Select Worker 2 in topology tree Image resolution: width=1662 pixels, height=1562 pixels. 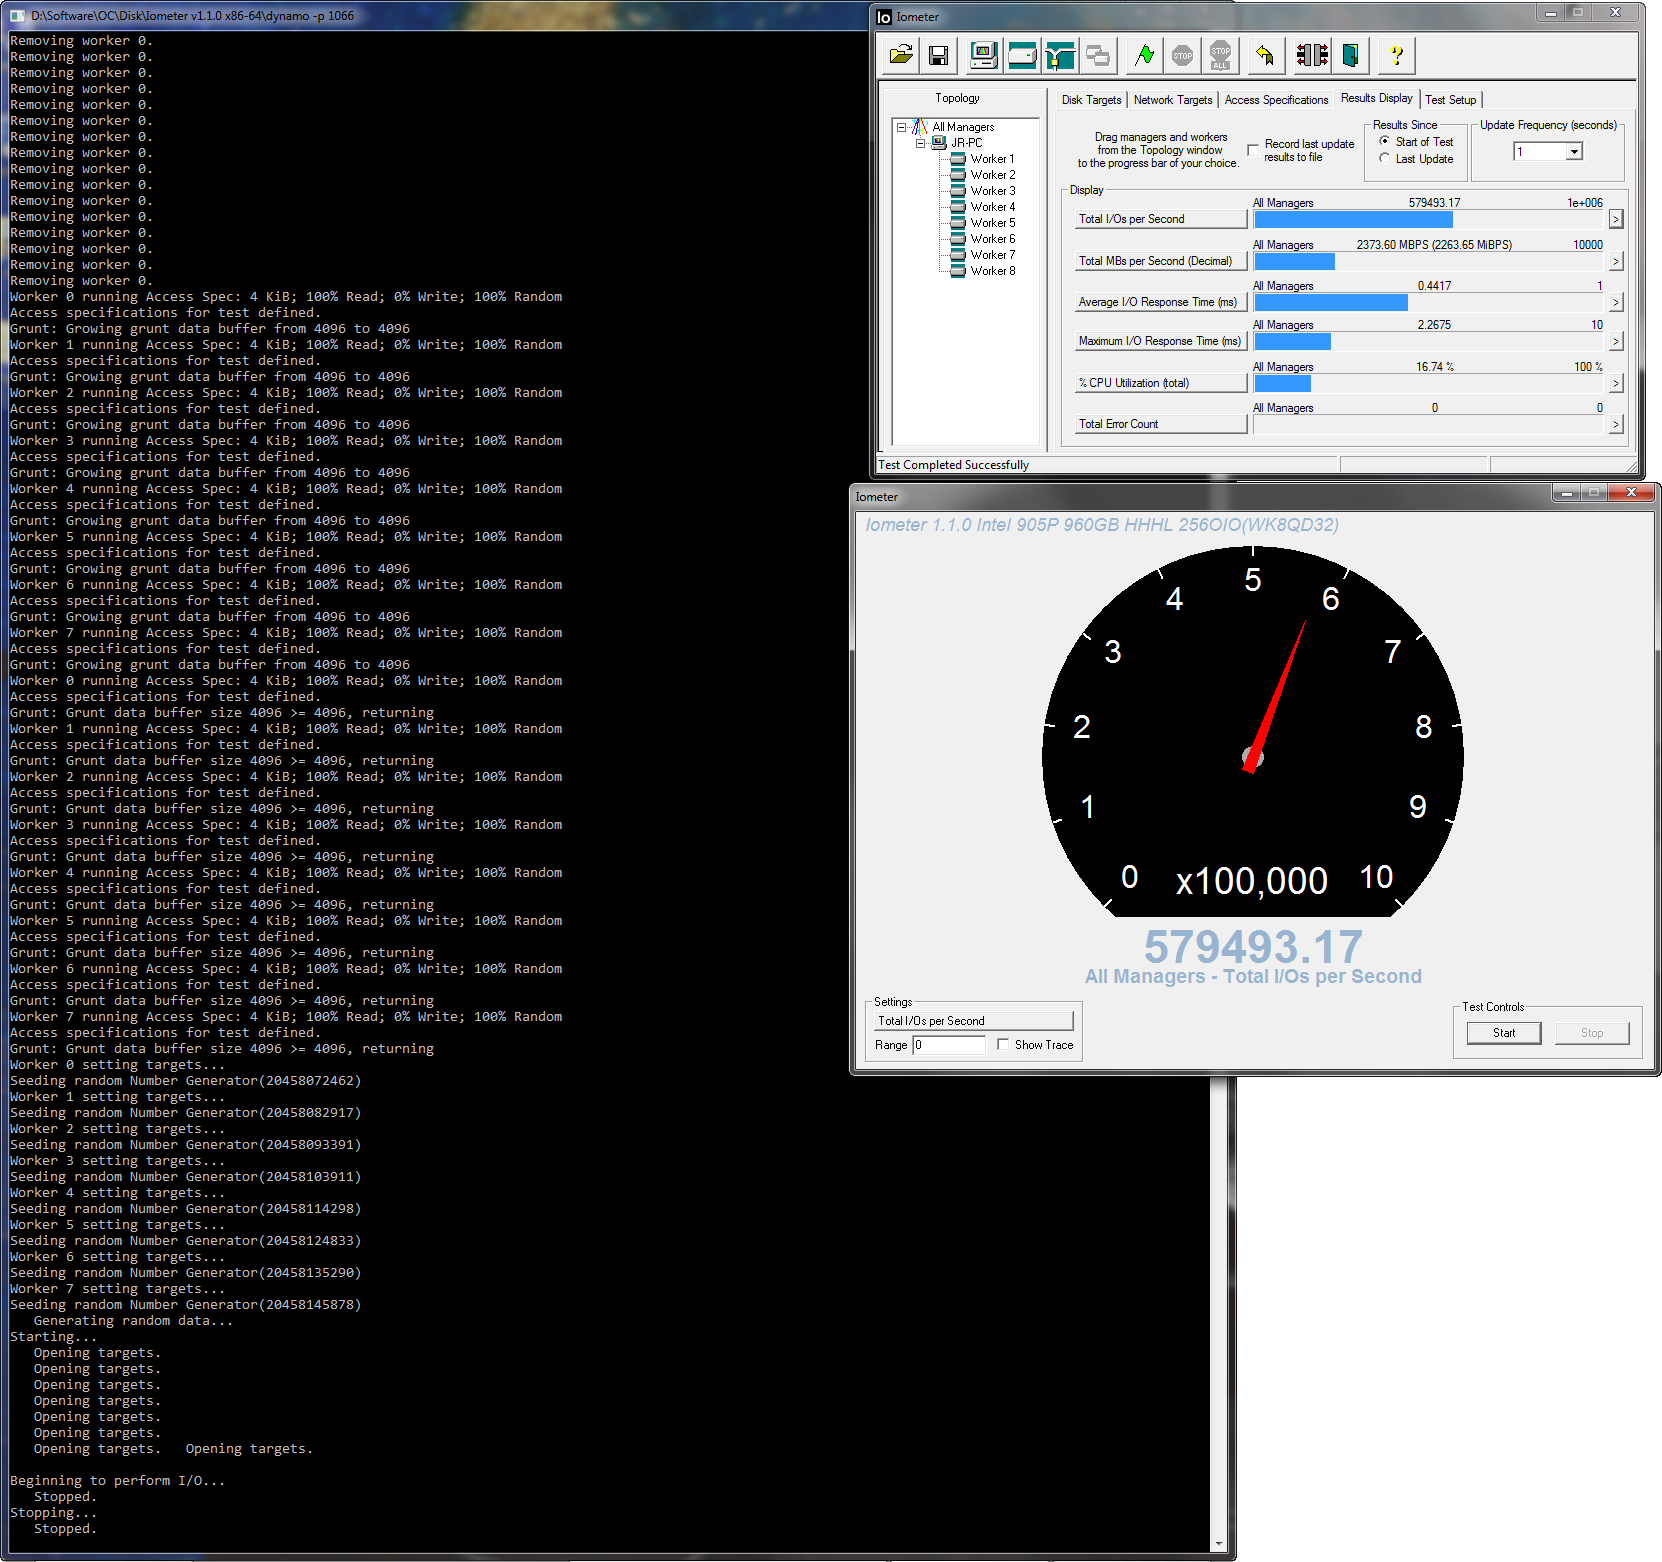pos(992,175)
